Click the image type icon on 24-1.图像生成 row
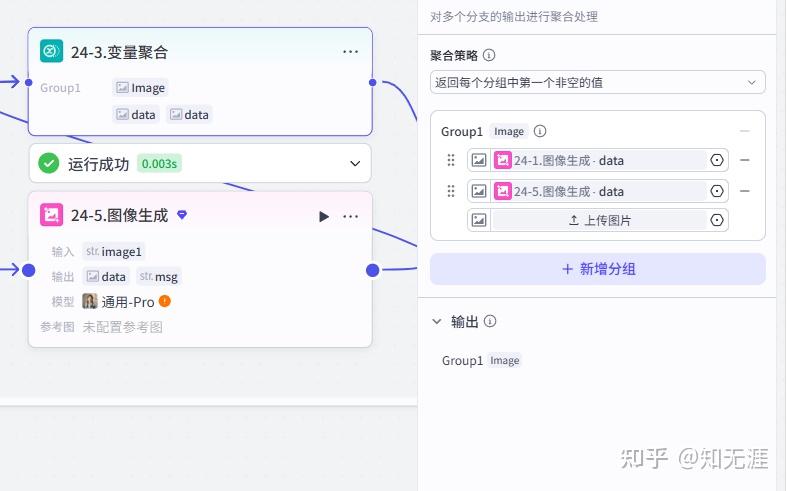Viewport: 788px width, 491px height. pos(479,160)
